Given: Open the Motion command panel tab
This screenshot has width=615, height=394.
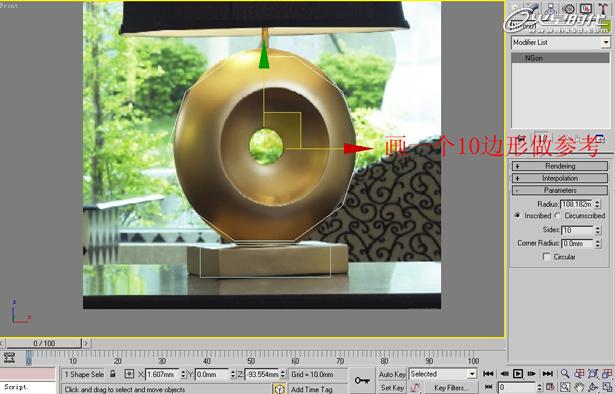Looking at the screenshot, I should [x=568, y=9].
